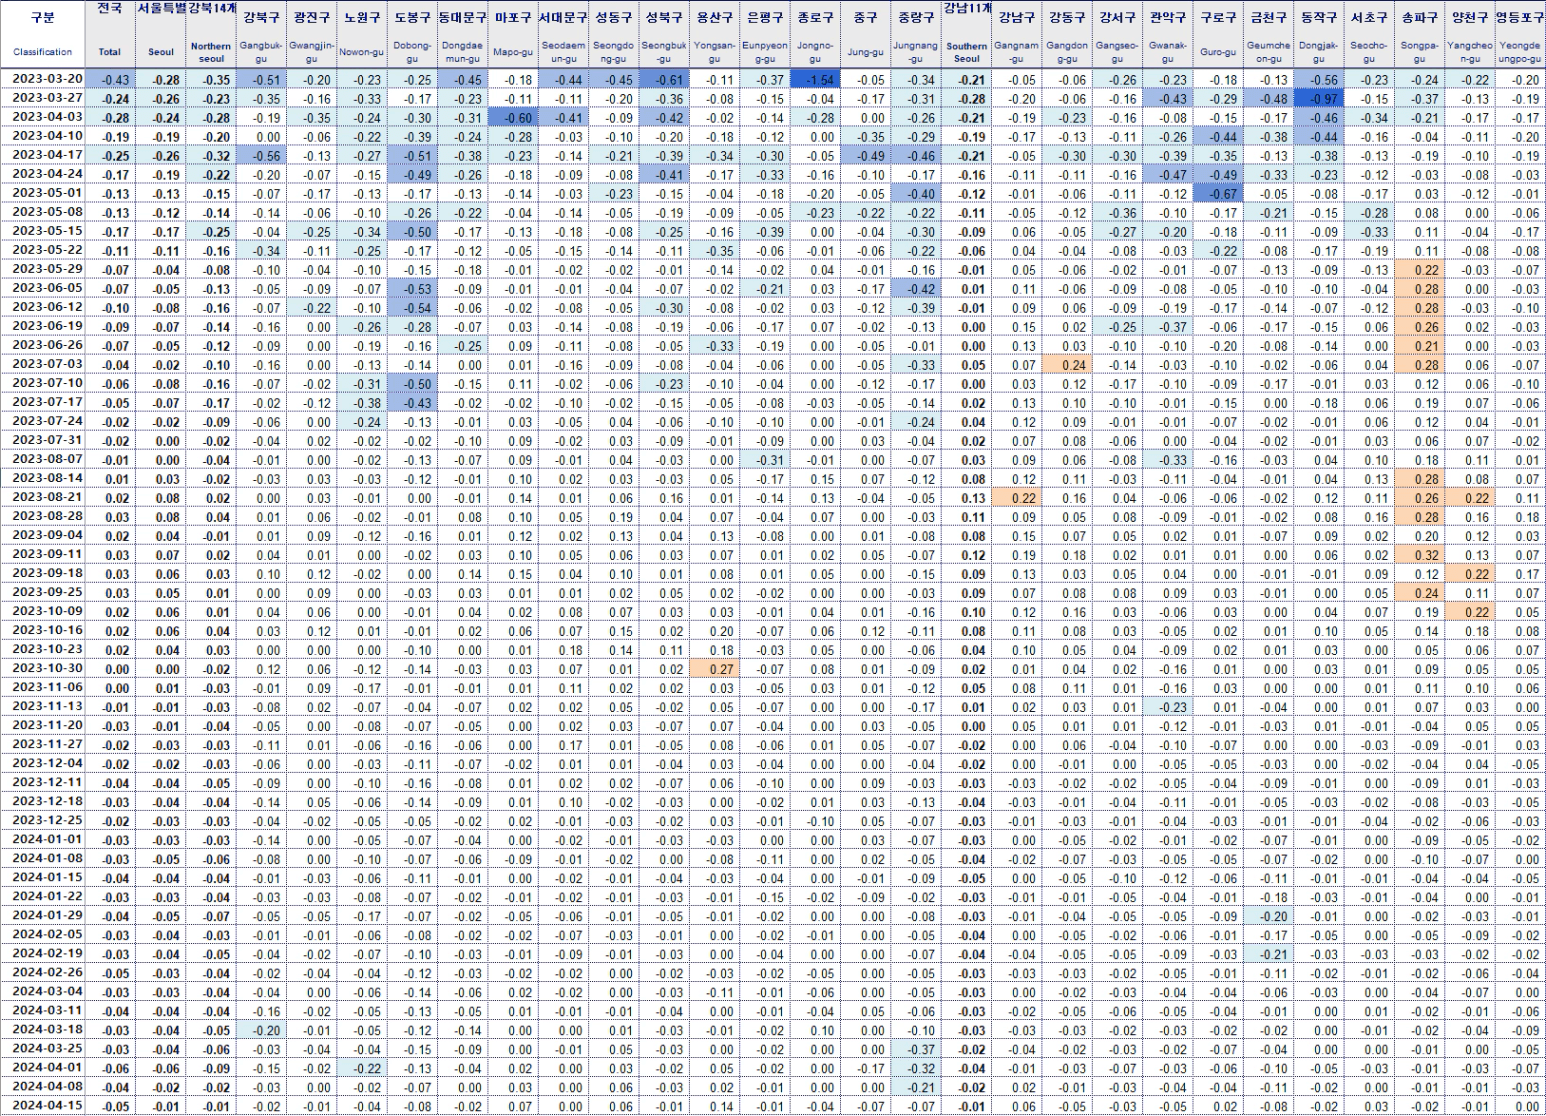The width and height of the screenshot is (1546, 1116).
Task: Select the 중랑구 column header
Action: [916, 17]
